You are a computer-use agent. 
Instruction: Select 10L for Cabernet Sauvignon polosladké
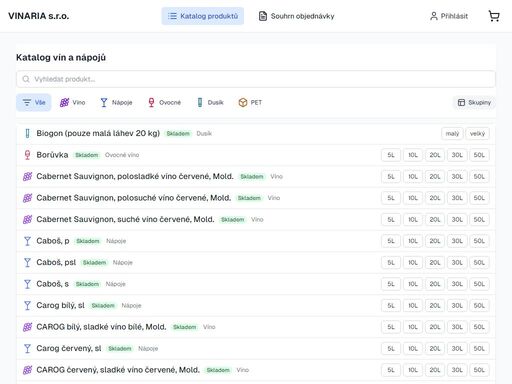coord(413,176)
